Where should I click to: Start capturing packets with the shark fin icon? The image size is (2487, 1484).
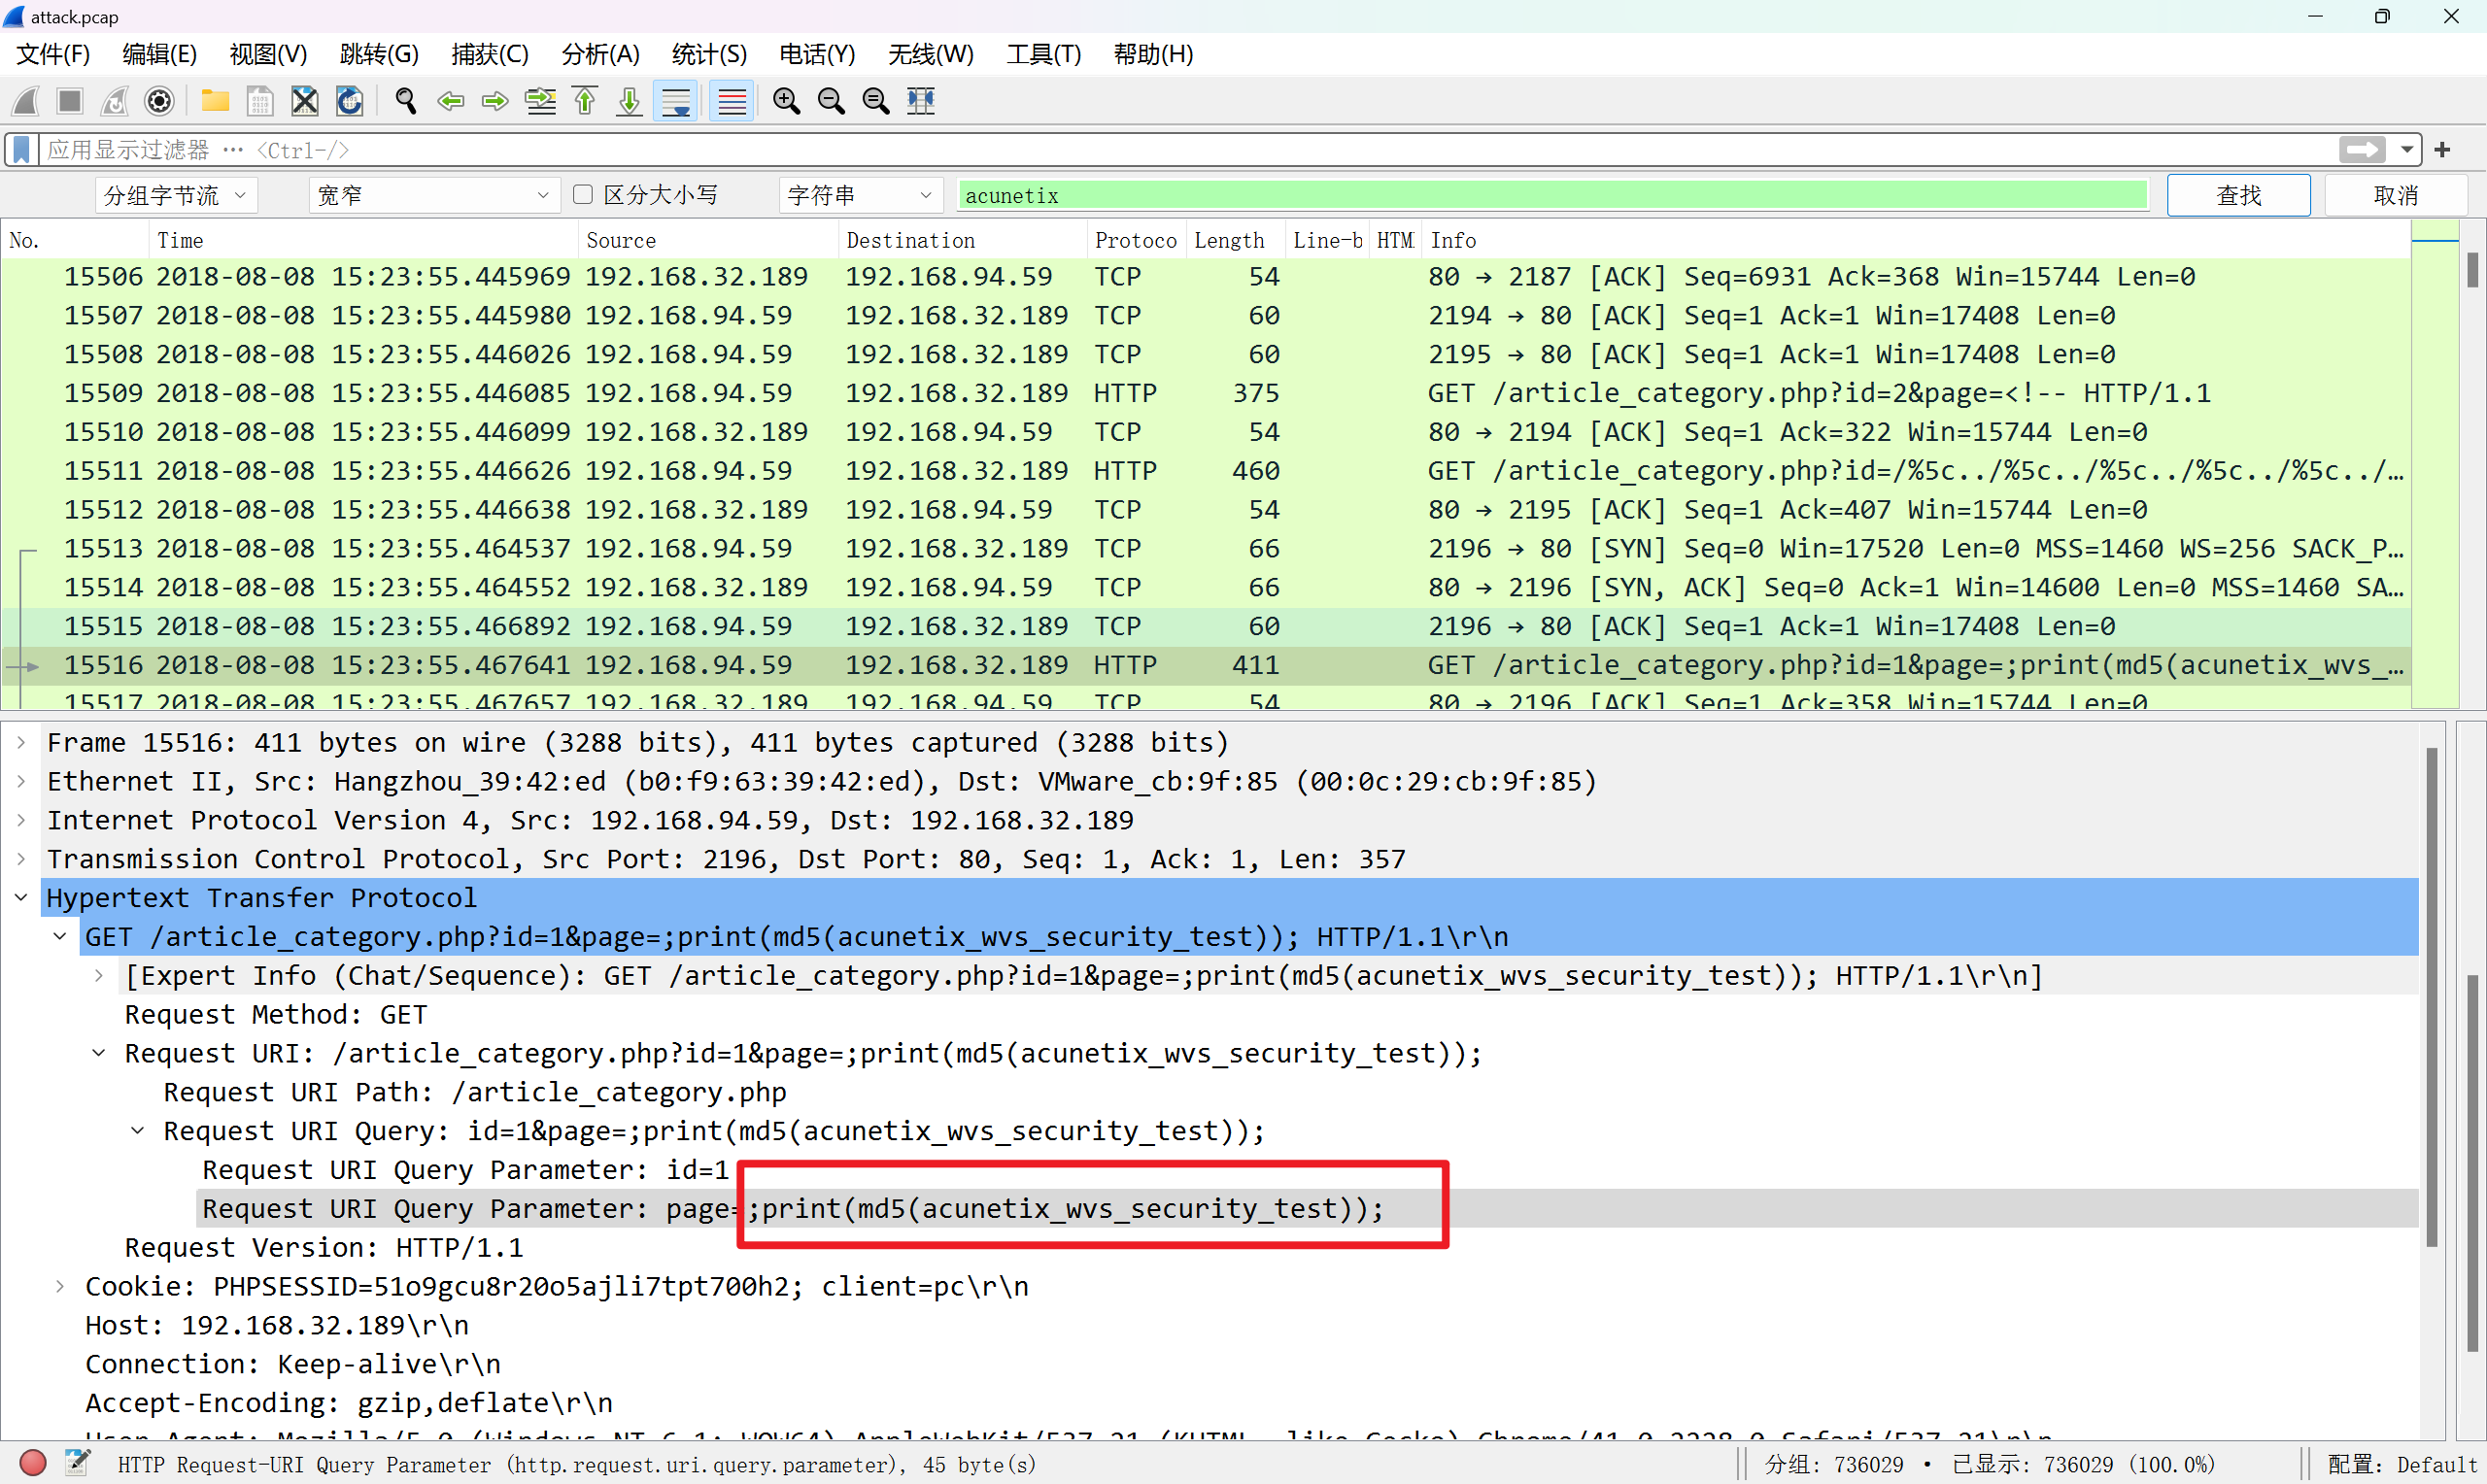coord(26,101)
